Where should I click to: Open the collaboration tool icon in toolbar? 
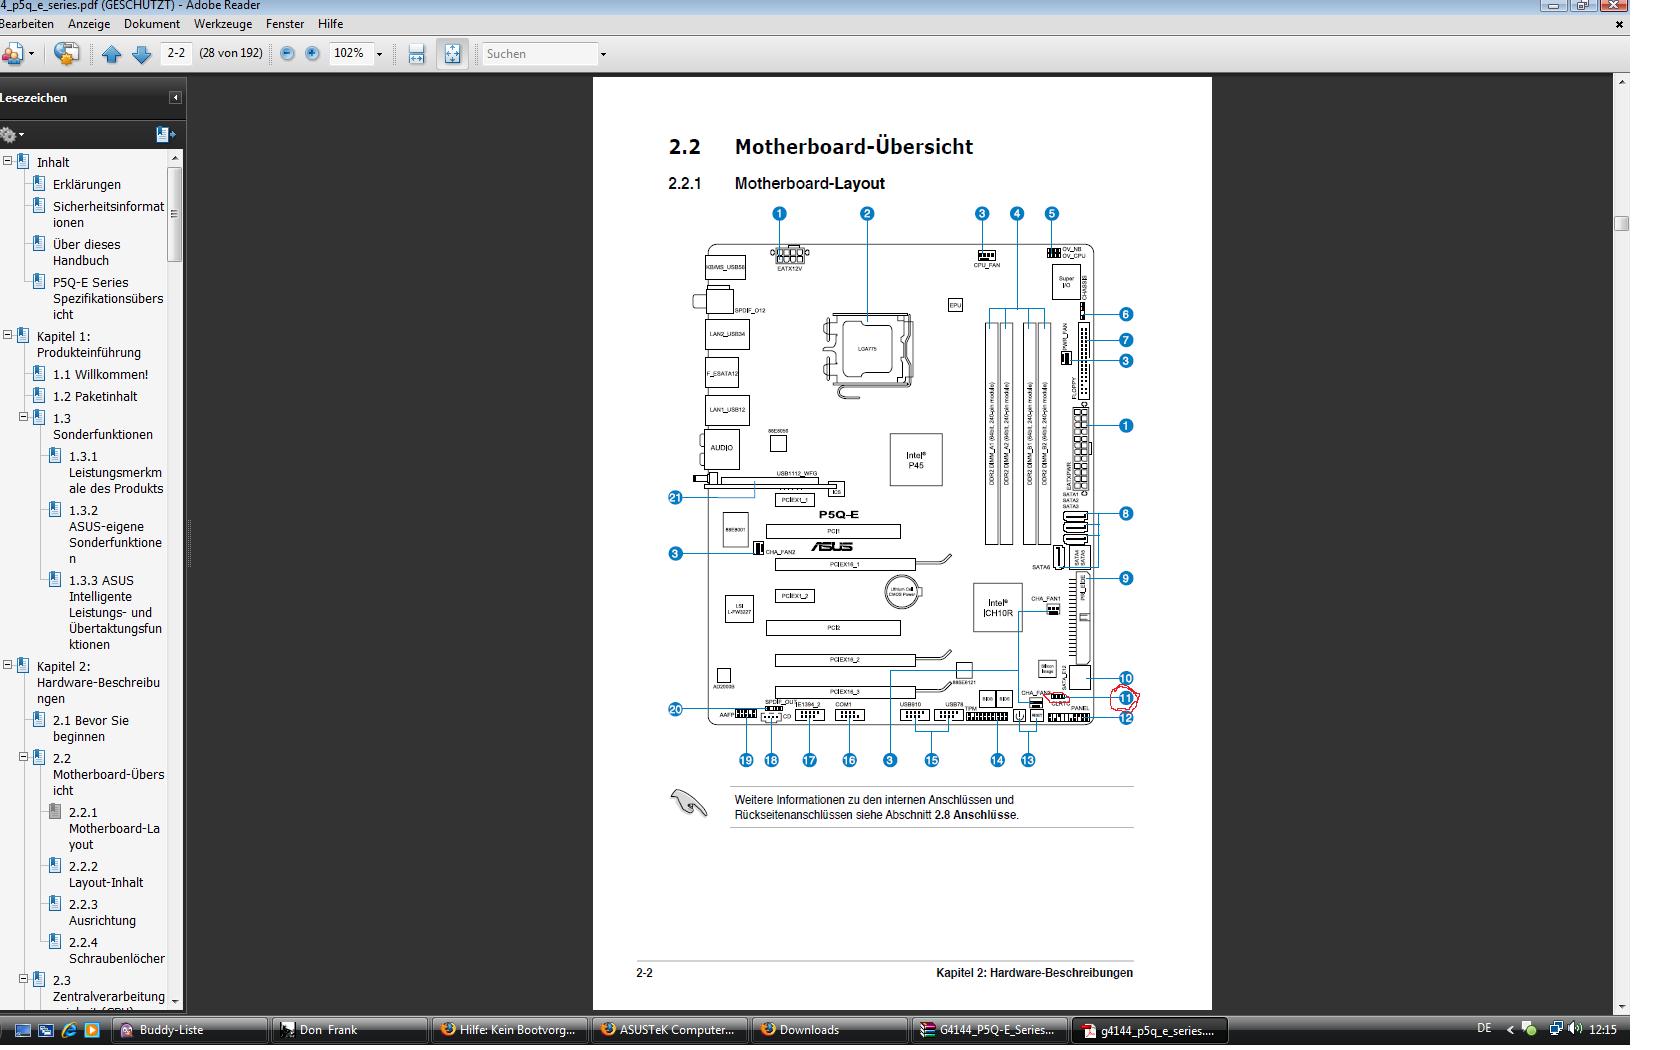click(x=13, y=53)
